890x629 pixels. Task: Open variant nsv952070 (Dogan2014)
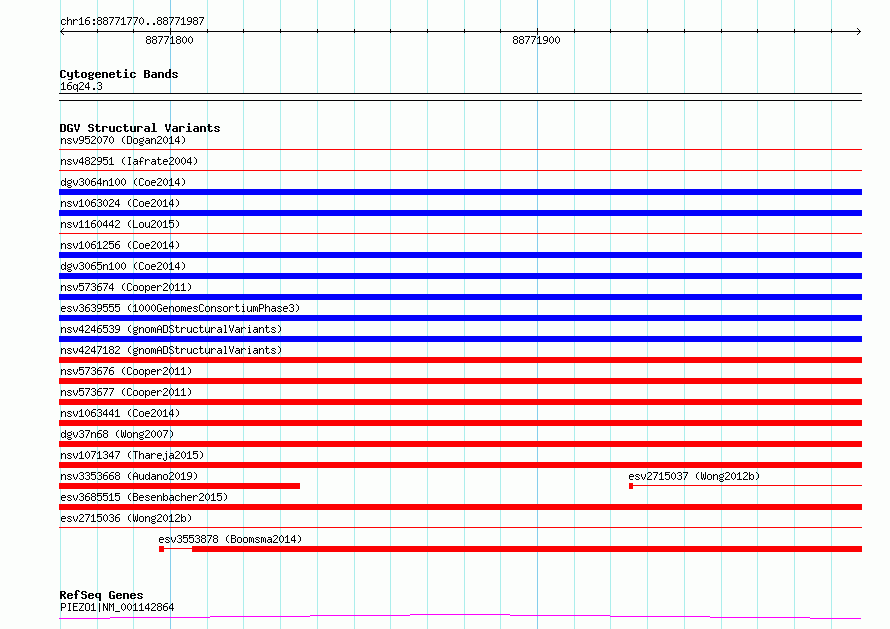(123, 140)
